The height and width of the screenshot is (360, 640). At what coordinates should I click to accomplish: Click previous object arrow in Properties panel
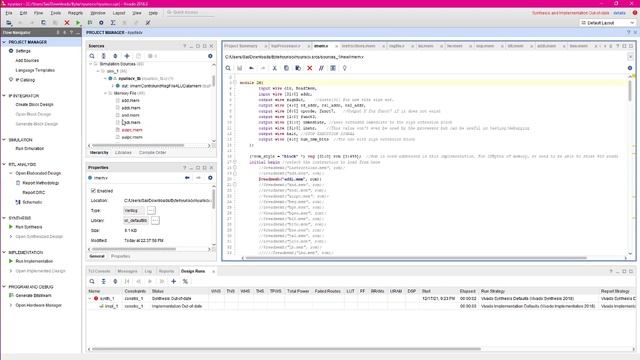click(187, 178)
